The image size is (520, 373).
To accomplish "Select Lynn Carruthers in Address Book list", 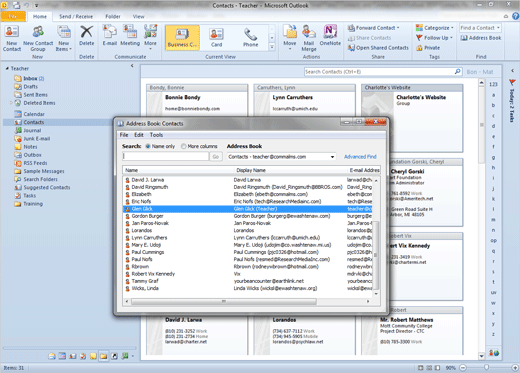I will pyautogui.click(x=248, y=238).
